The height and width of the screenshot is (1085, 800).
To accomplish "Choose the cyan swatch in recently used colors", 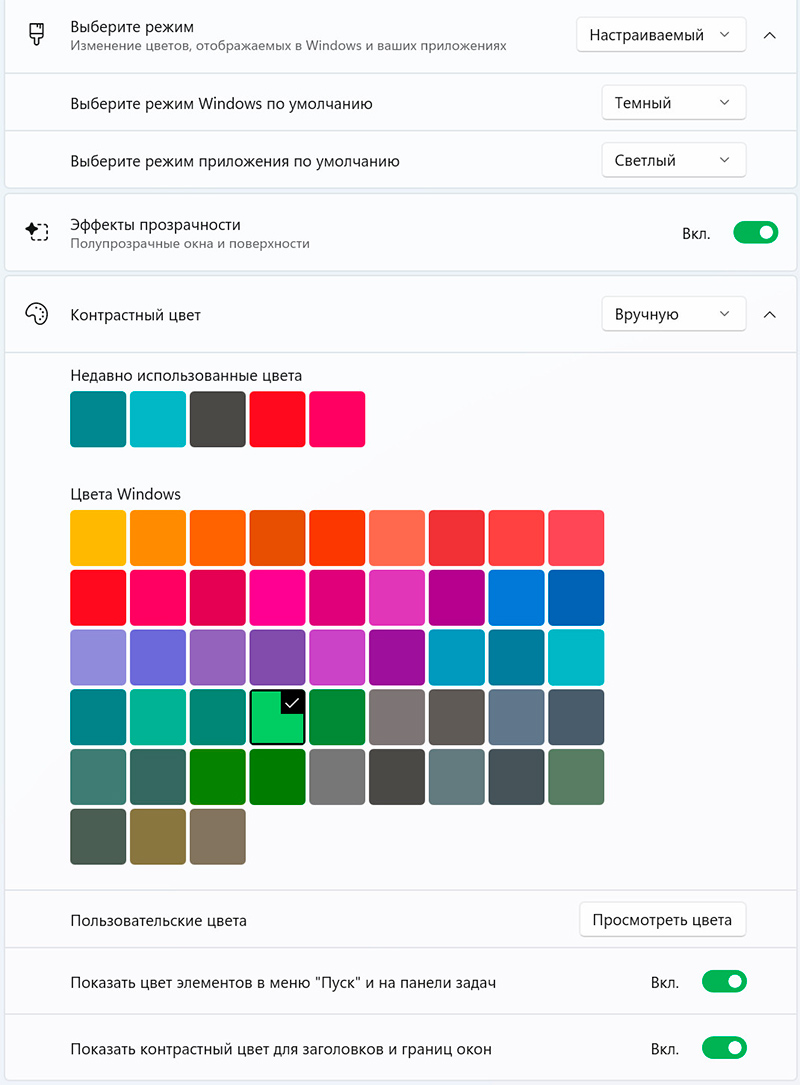I will [158, 419].
